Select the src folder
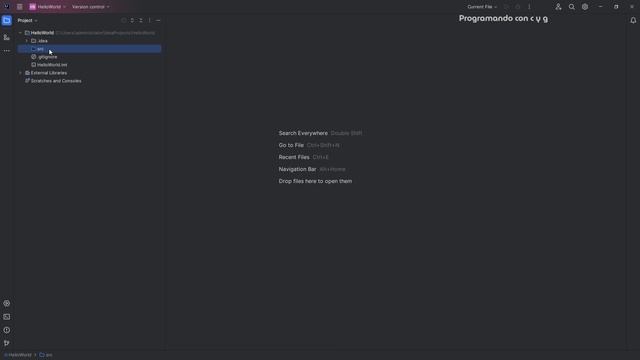Image resolution: width=640 pixels, height=360 pixels. click(89, 49)
